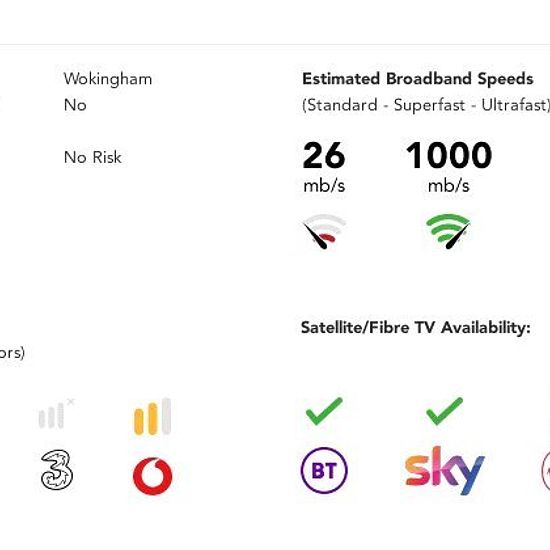
Task: Click the green checkmark above BT
Action: [x=324, y=411]
